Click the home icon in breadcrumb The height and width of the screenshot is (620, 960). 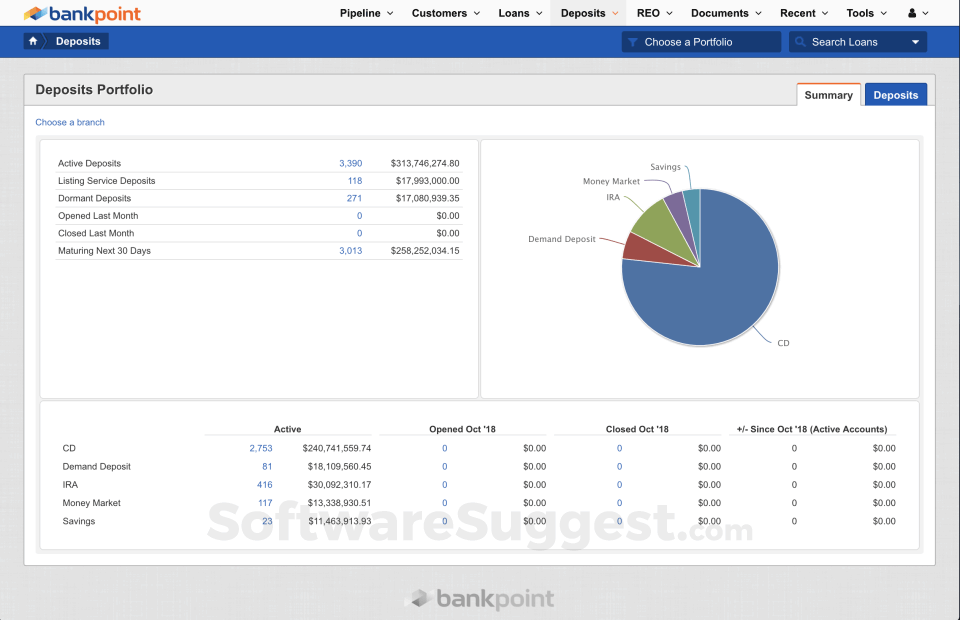[x=34, y=42]
